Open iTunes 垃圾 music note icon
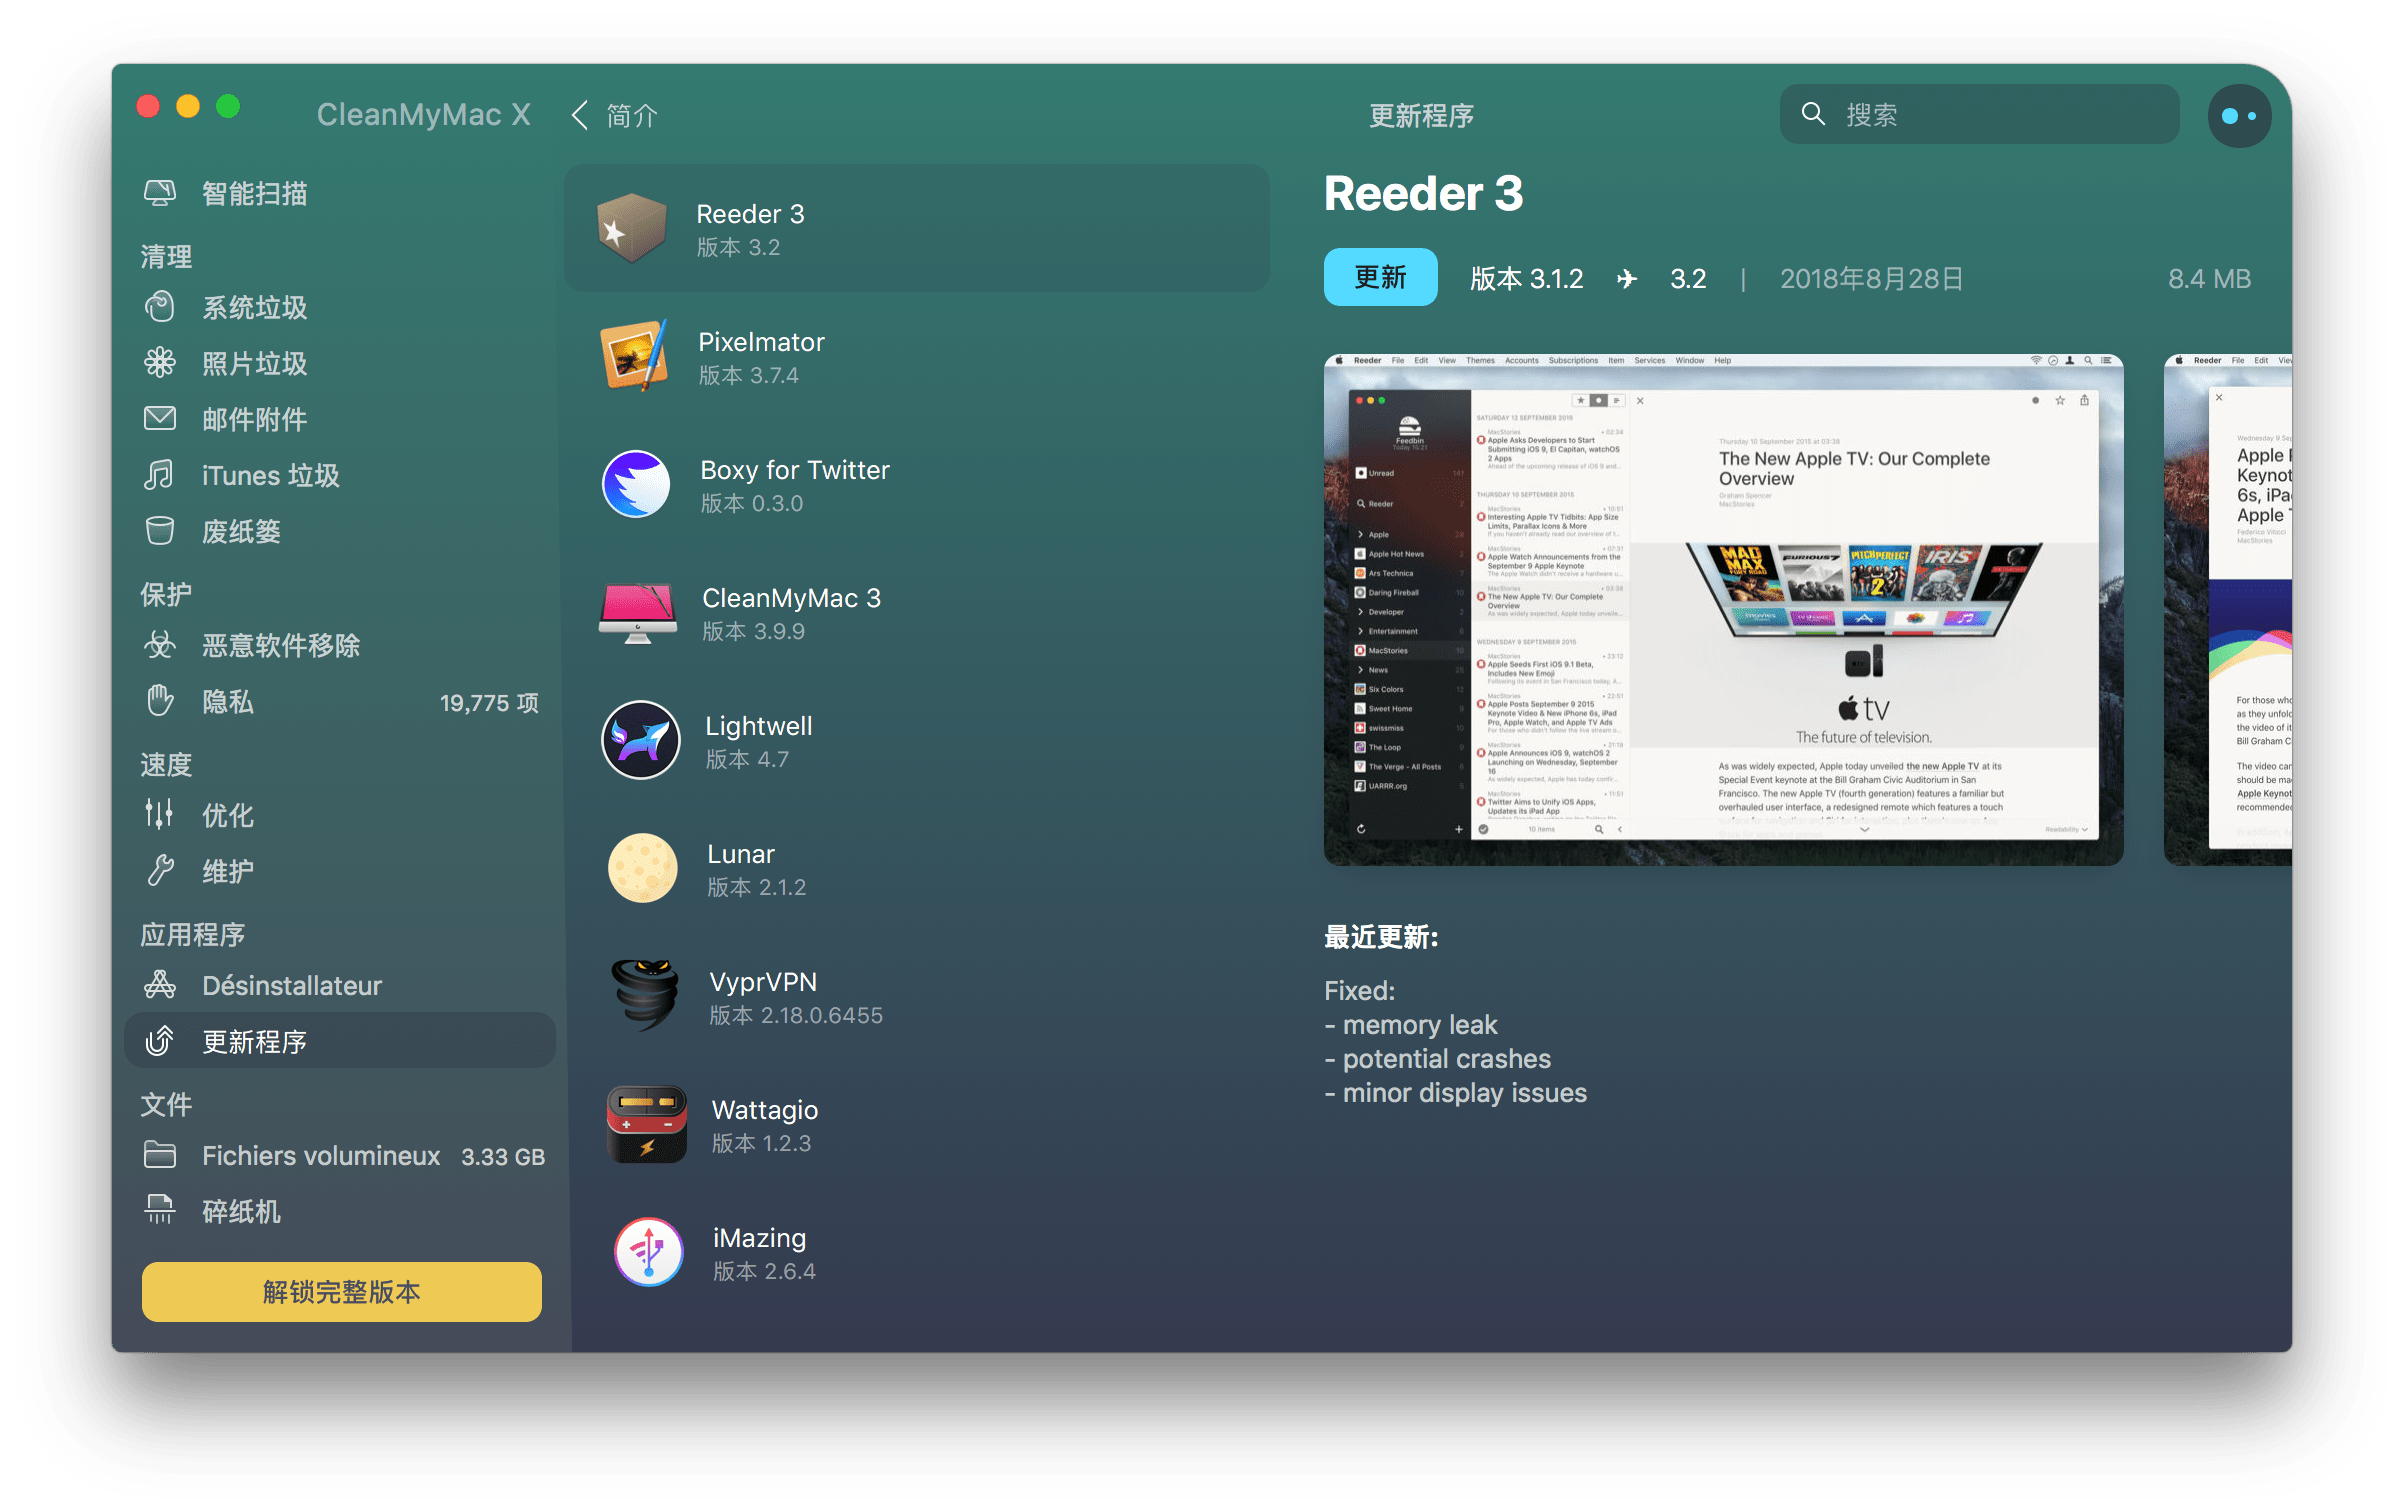2404x1512 pixels. click(160, 475)
